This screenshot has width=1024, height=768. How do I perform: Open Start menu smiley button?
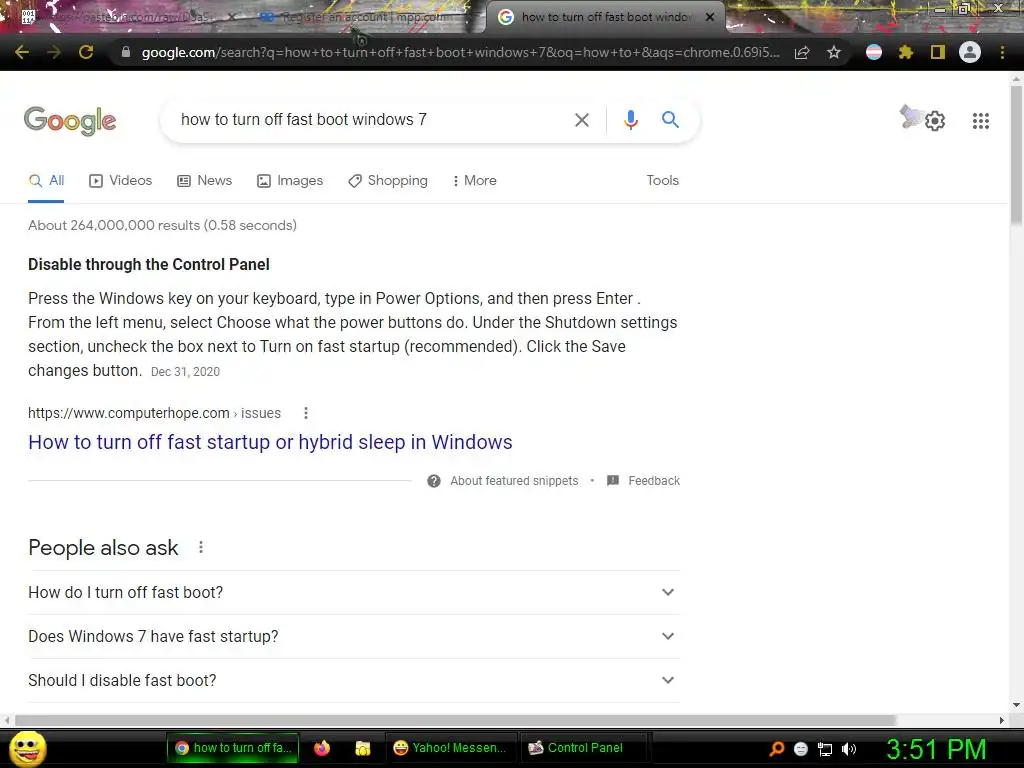[27, 748]
